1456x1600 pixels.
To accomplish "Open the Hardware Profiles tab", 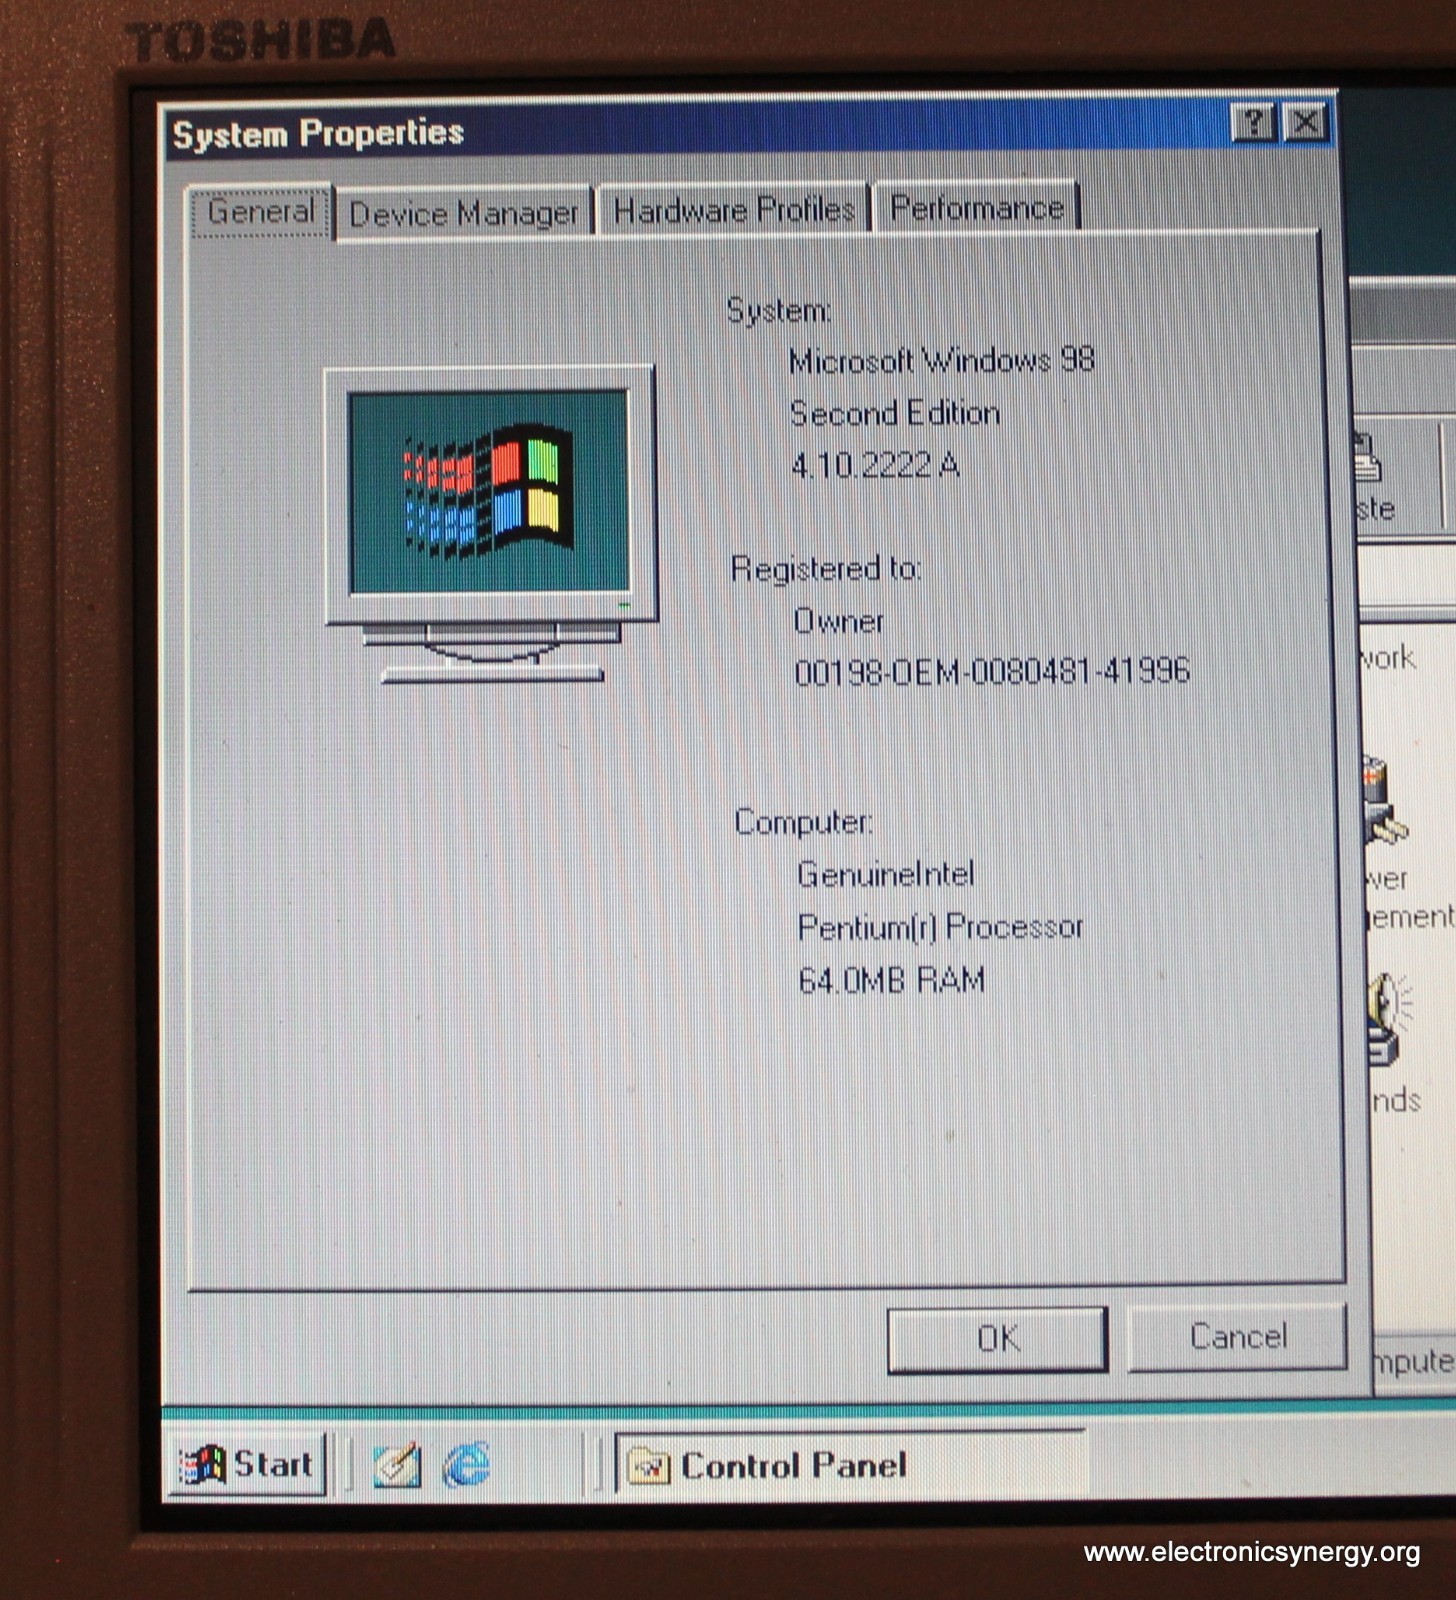I will tap(733, 210).
